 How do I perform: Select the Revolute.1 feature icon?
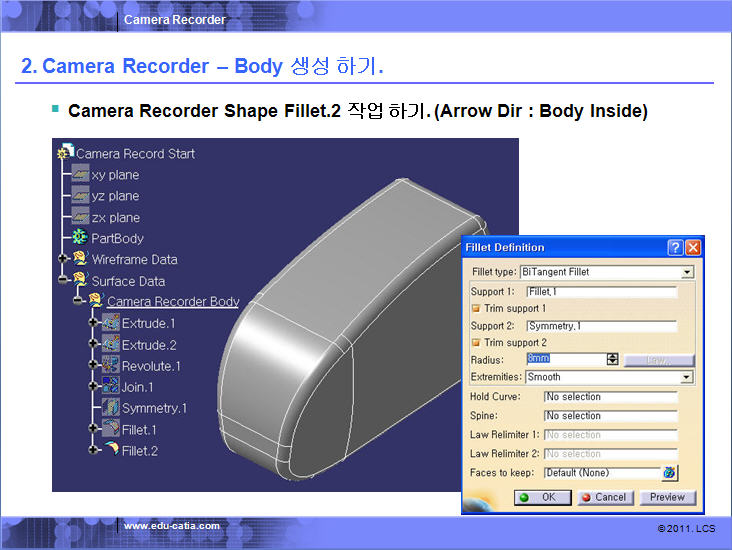110,366
